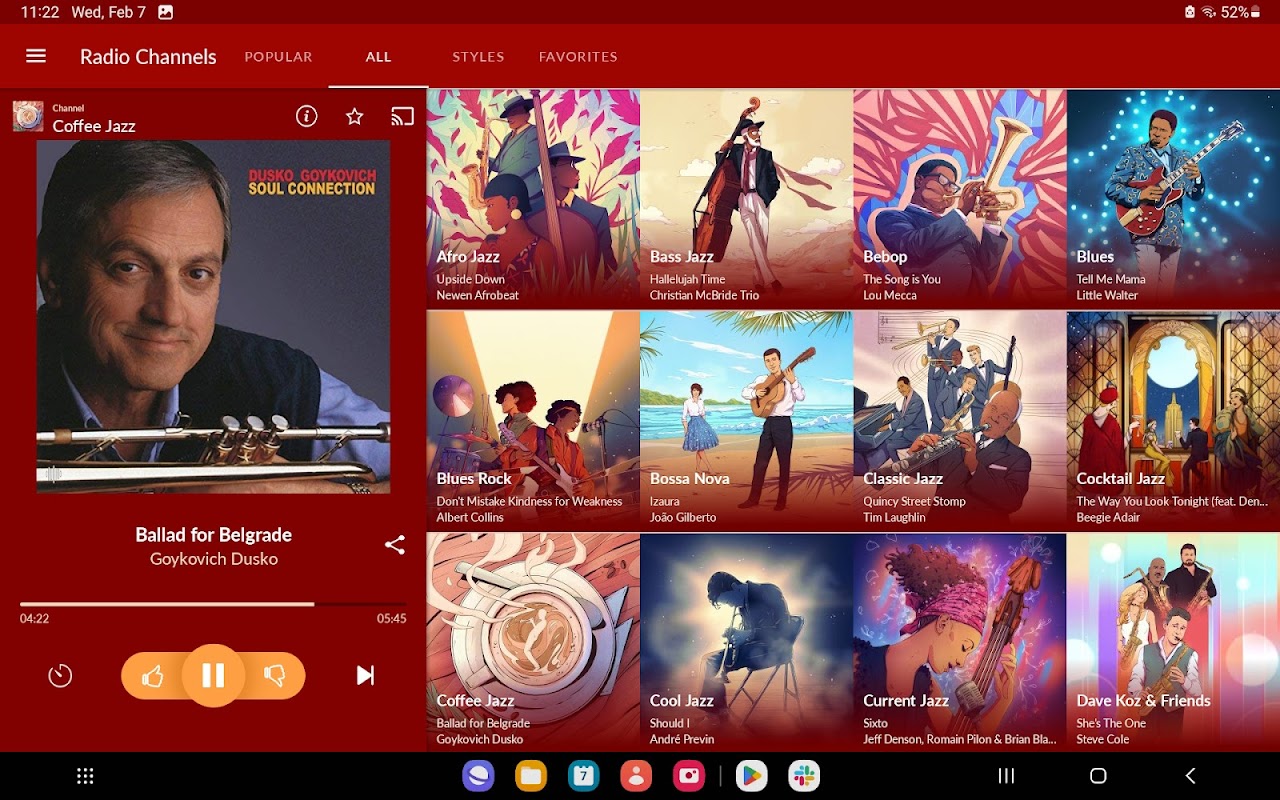Viewport: 1280px width, 800px height.
Task: Pause the playing track
Action: (213, 676)
